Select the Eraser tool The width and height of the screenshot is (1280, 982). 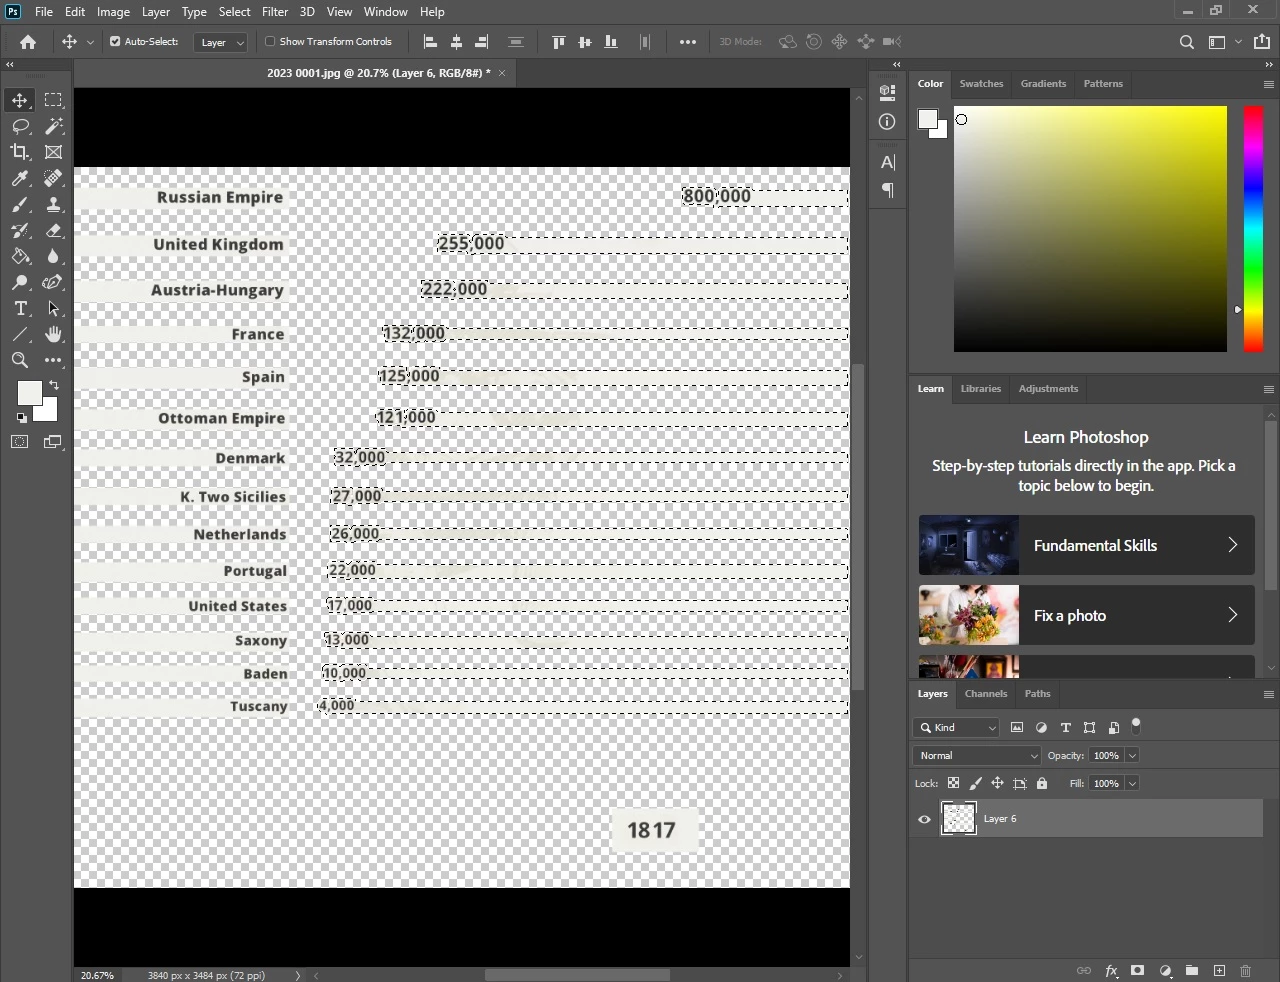(x=54, y=230)
